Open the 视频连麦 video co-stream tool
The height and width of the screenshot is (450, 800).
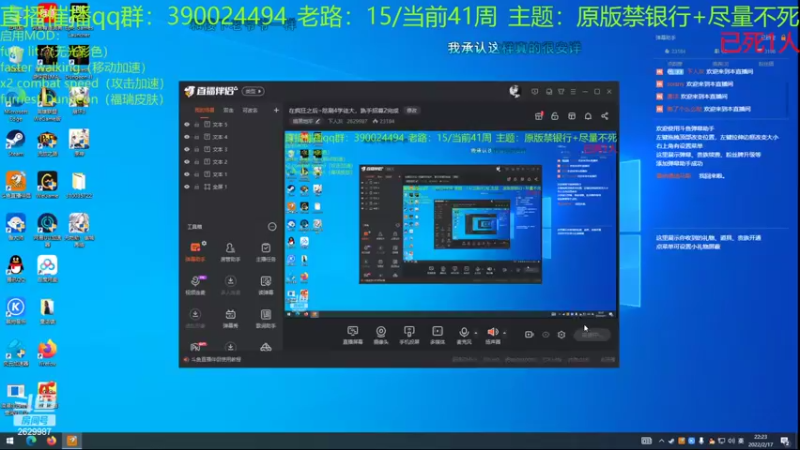click(x=195, y=285)
